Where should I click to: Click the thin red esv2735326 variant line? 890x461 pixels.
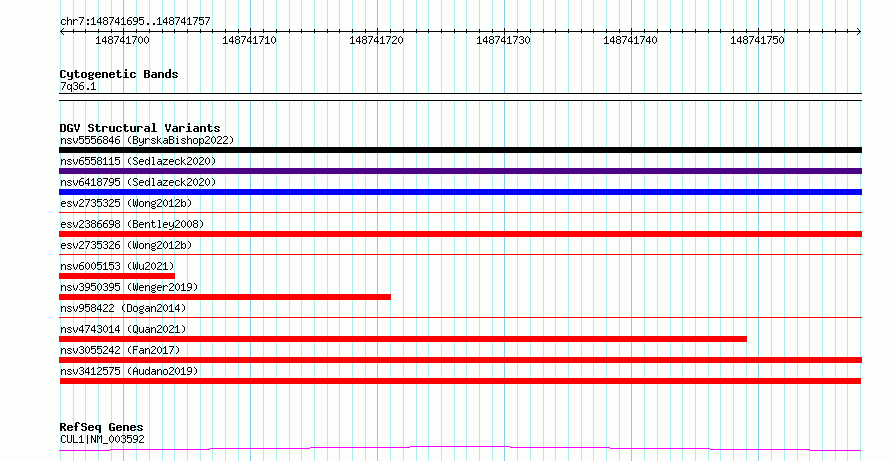coord(460,255)
